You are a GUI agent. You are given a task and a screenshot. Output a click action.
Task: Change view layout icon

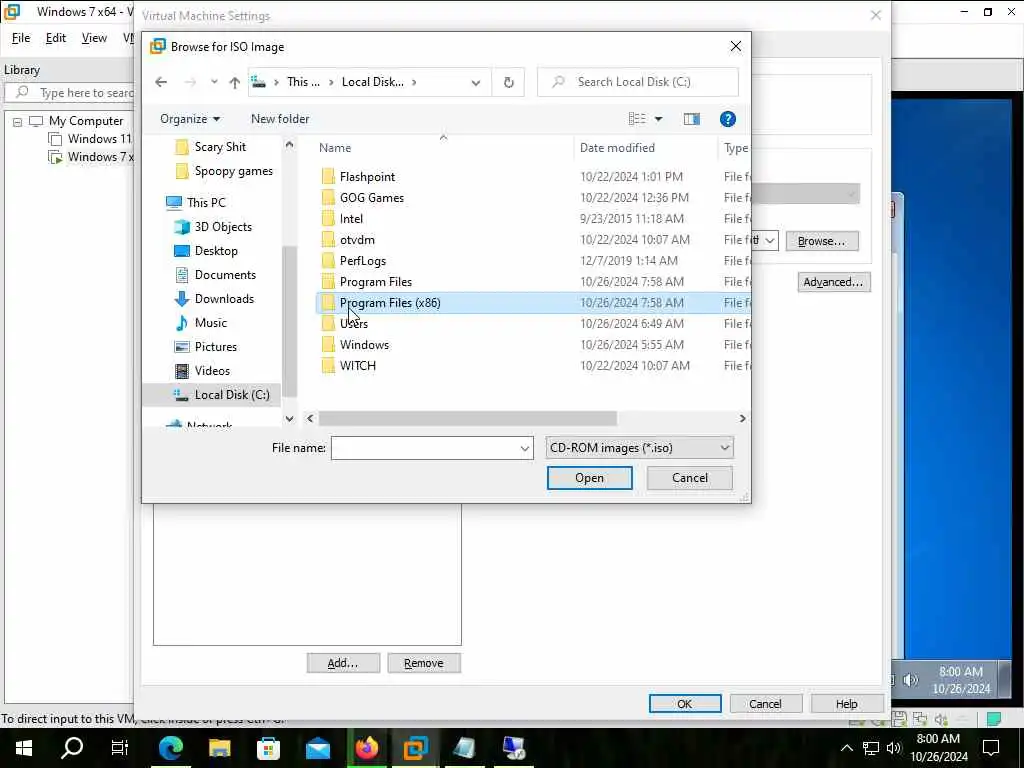click(637, 119)
